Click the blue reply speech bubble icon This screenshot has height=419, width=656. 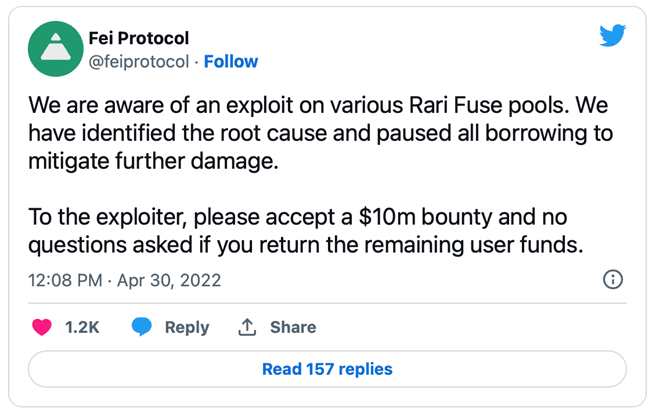[142, 327]
